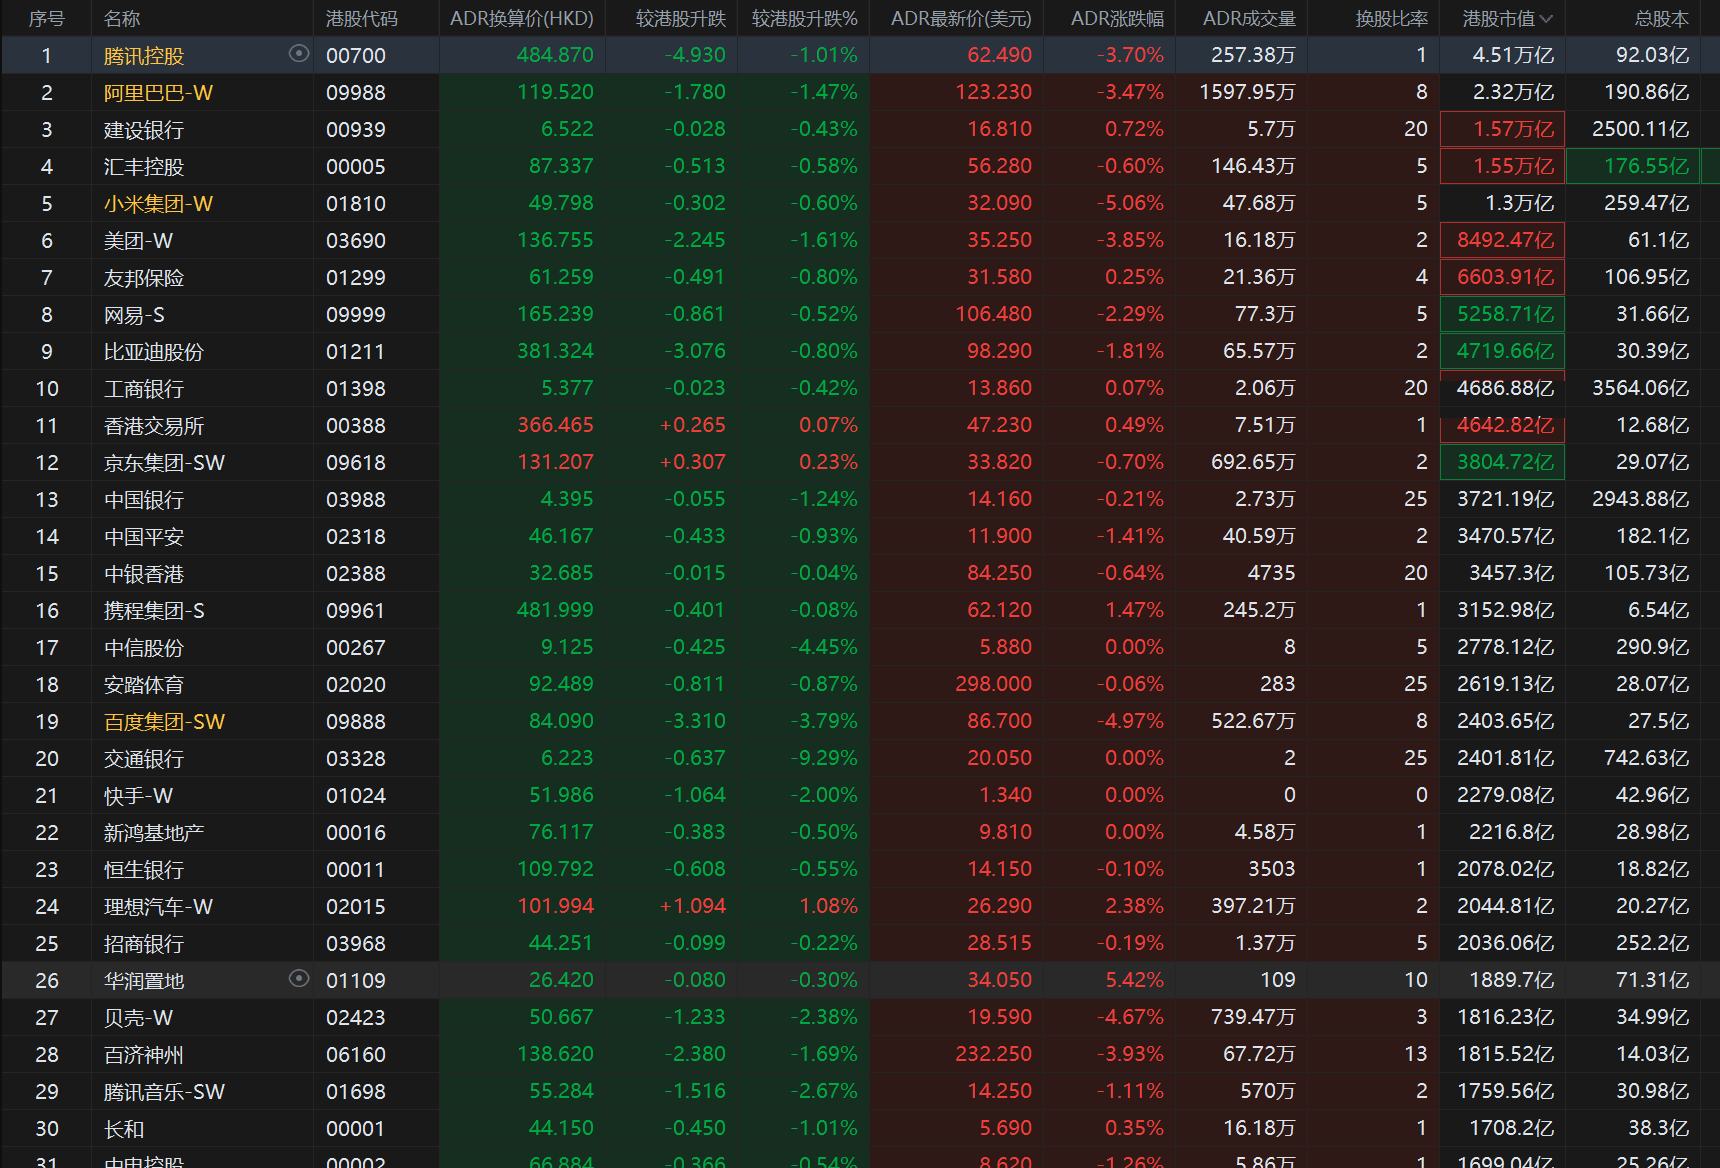Sort by ADR涨跌幅 column header
The height and width of the screenshot is (1168, 1720).
click(x=1117, y=18)
